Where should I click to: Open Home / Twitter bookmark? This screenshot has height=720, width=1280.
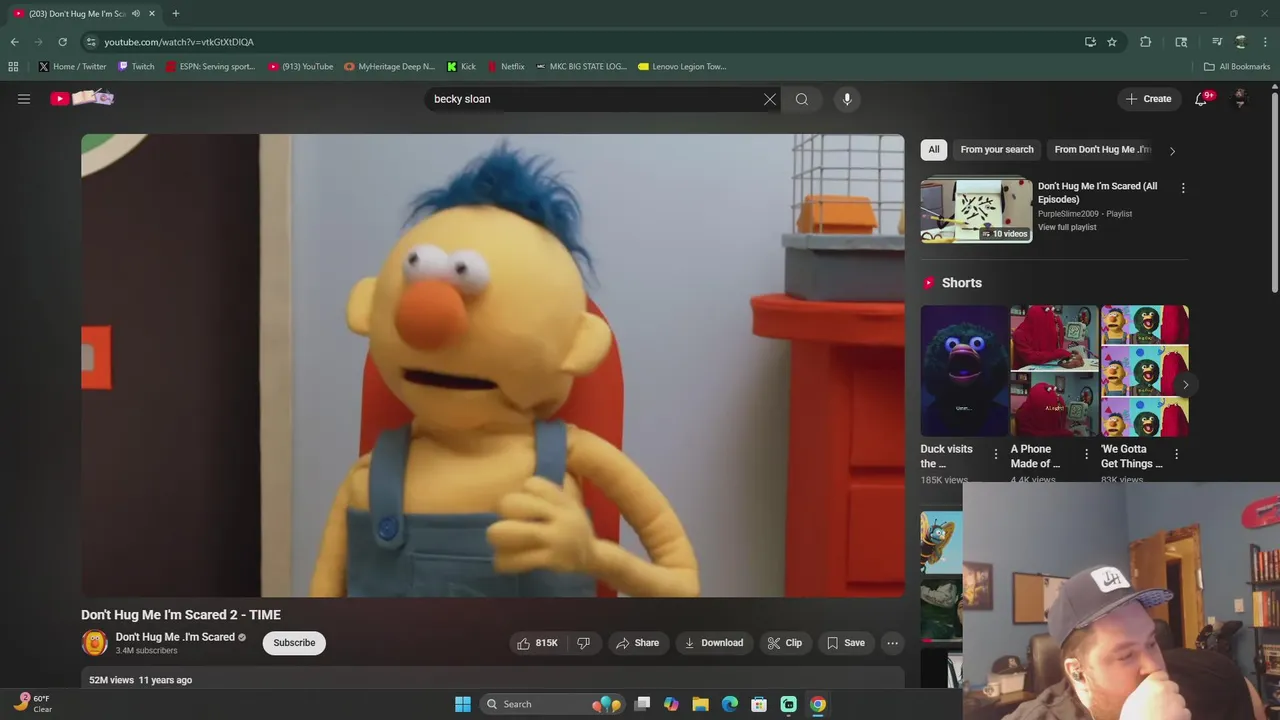point(72,67)
